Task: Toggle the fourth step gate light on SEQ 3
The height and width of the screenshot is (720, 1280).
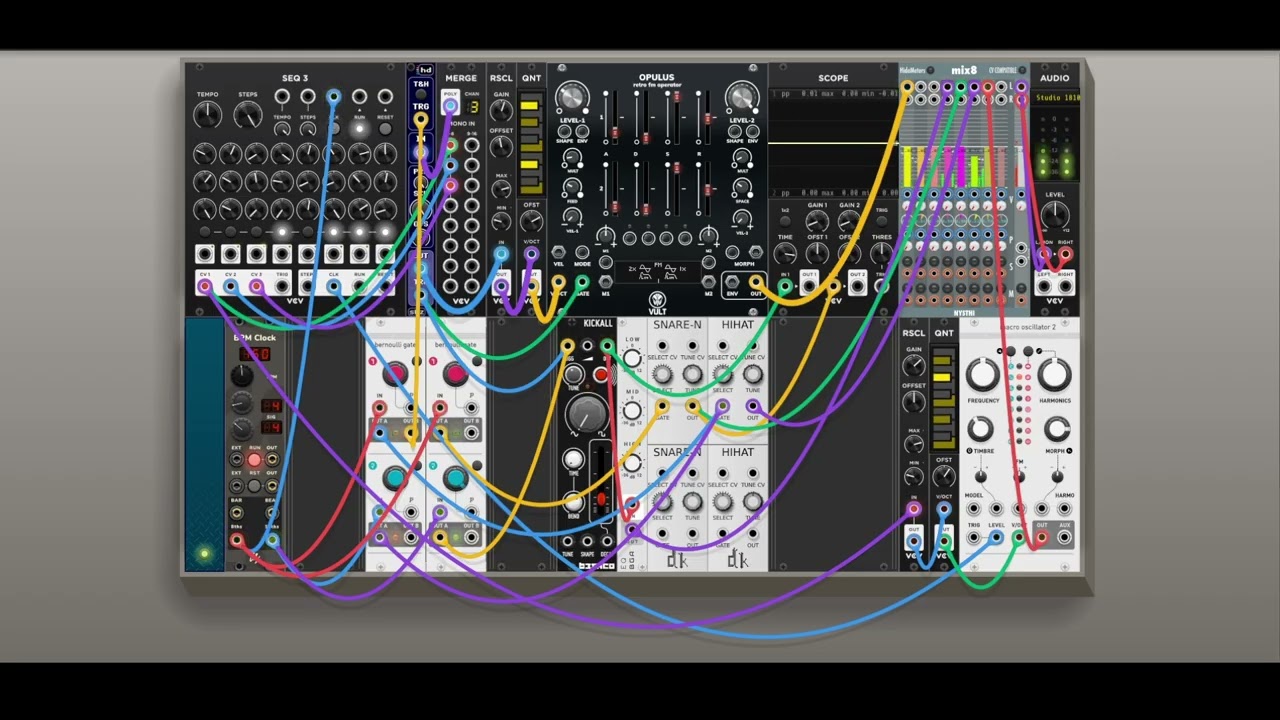Action: click(x=282, y=233)
